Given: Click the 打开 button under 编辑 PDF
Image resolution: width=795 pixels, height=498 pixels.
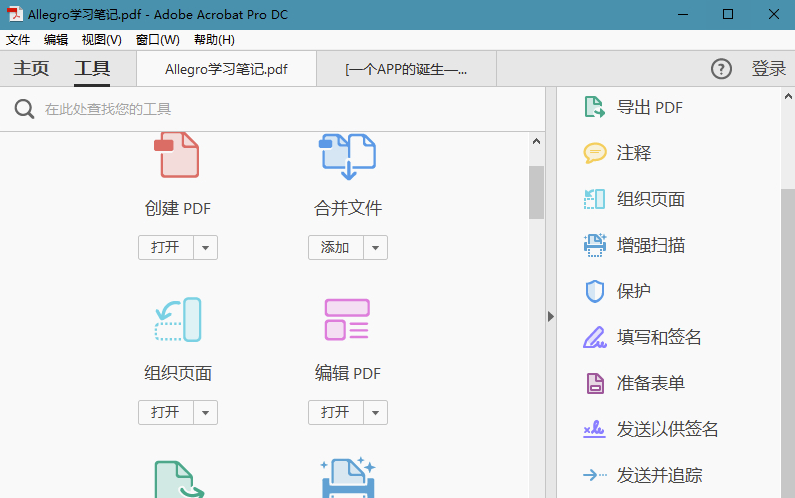Looking at the screenshot, I should tap(336, 412).
